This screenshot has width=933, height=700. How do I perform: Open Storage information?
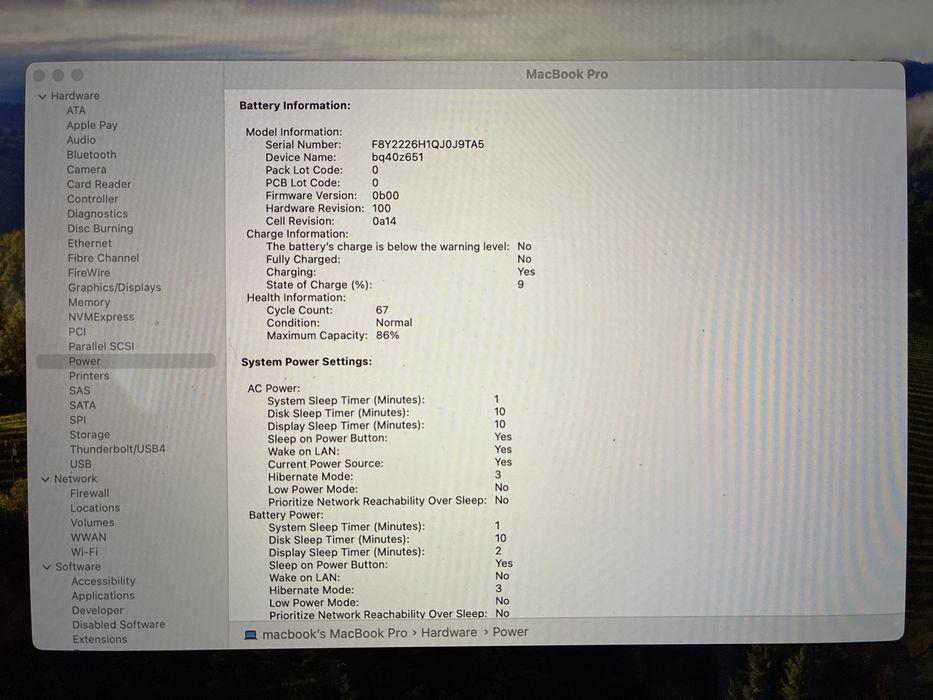pyautogui.click(x=90, y=435)
